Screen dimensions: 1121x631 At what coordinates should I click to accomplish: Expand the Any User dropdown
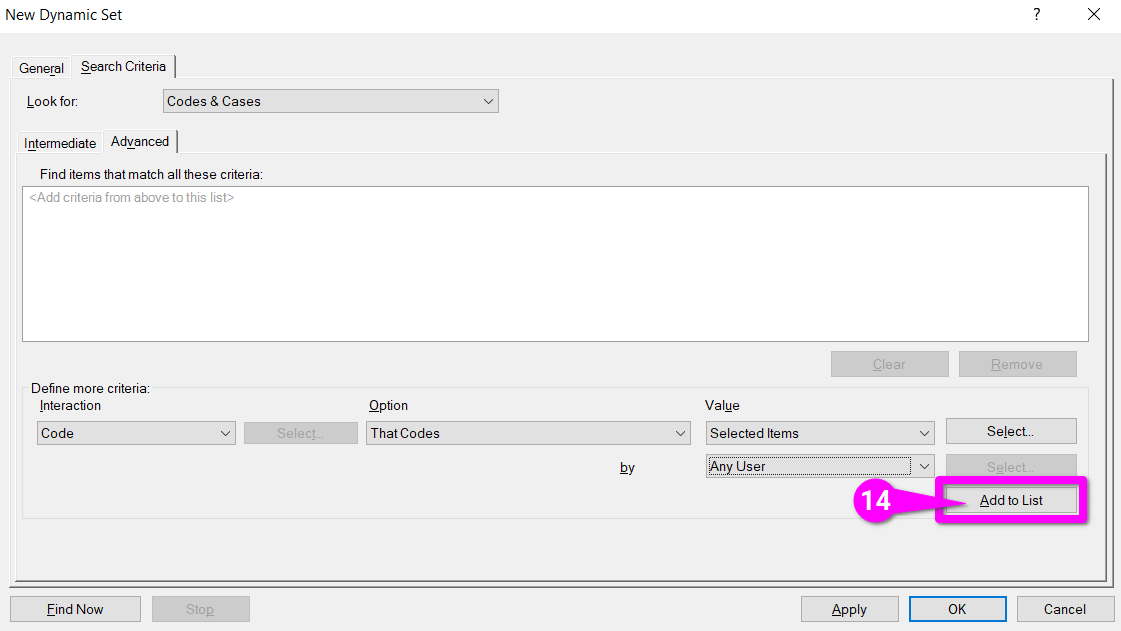click(x=820, y=466)
